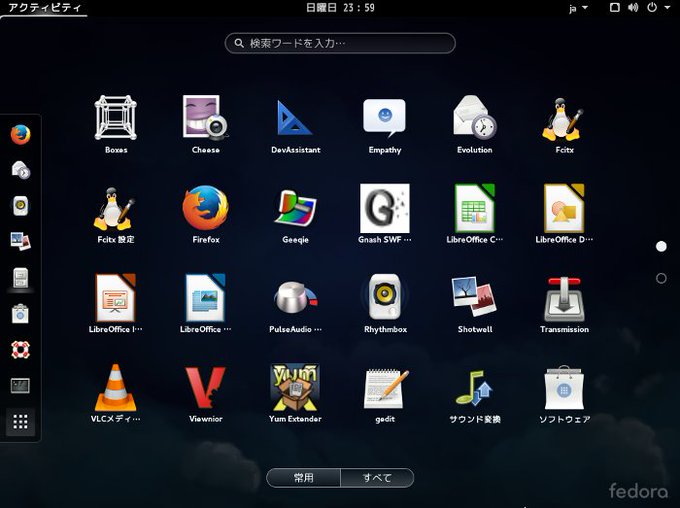Screen dimensions: 680x508
Task: Open the clock and calendar menu
Action: [x=340, y=8]
